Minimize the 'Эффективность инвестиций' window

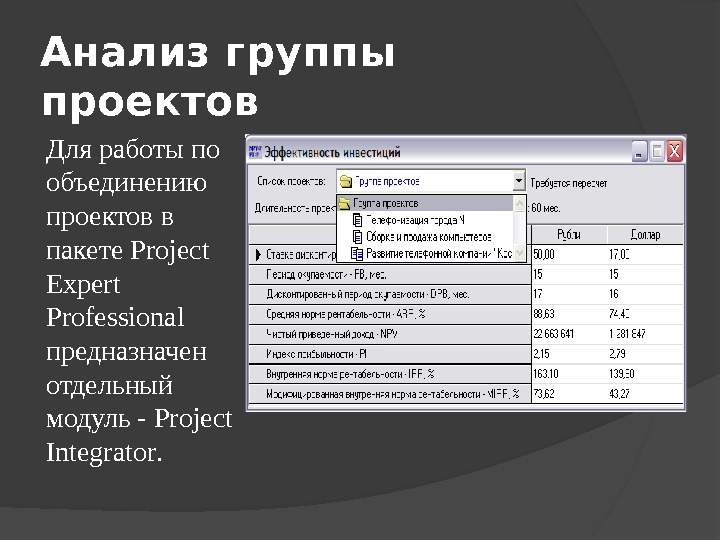click(639, 152)
